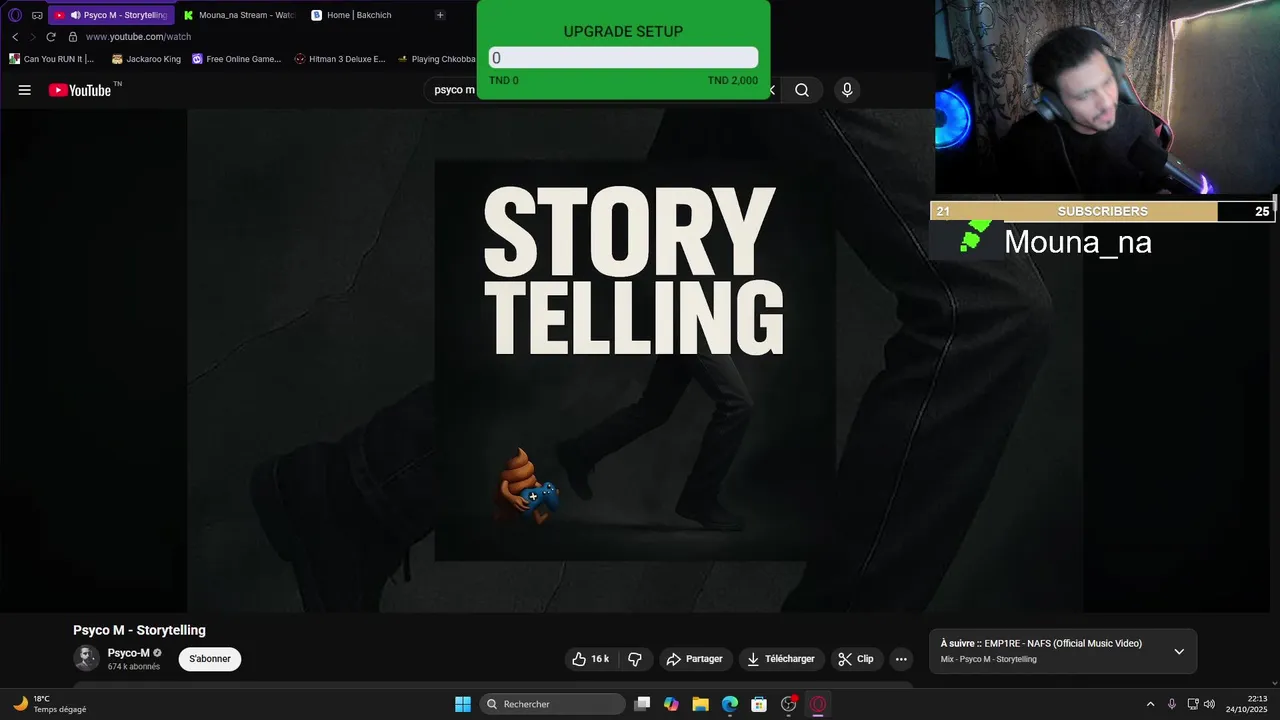
Task: Open Microsoft Store from the taskbar
Action: click(759, 704)
